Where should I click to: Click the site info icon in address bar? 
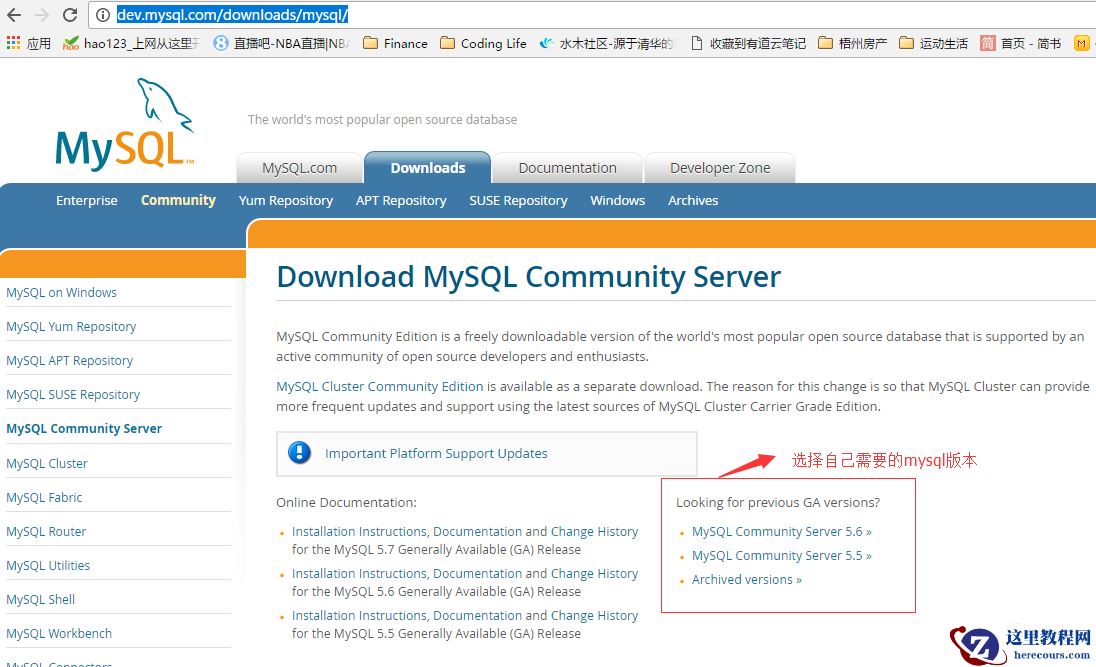click(x=103, y=15)
